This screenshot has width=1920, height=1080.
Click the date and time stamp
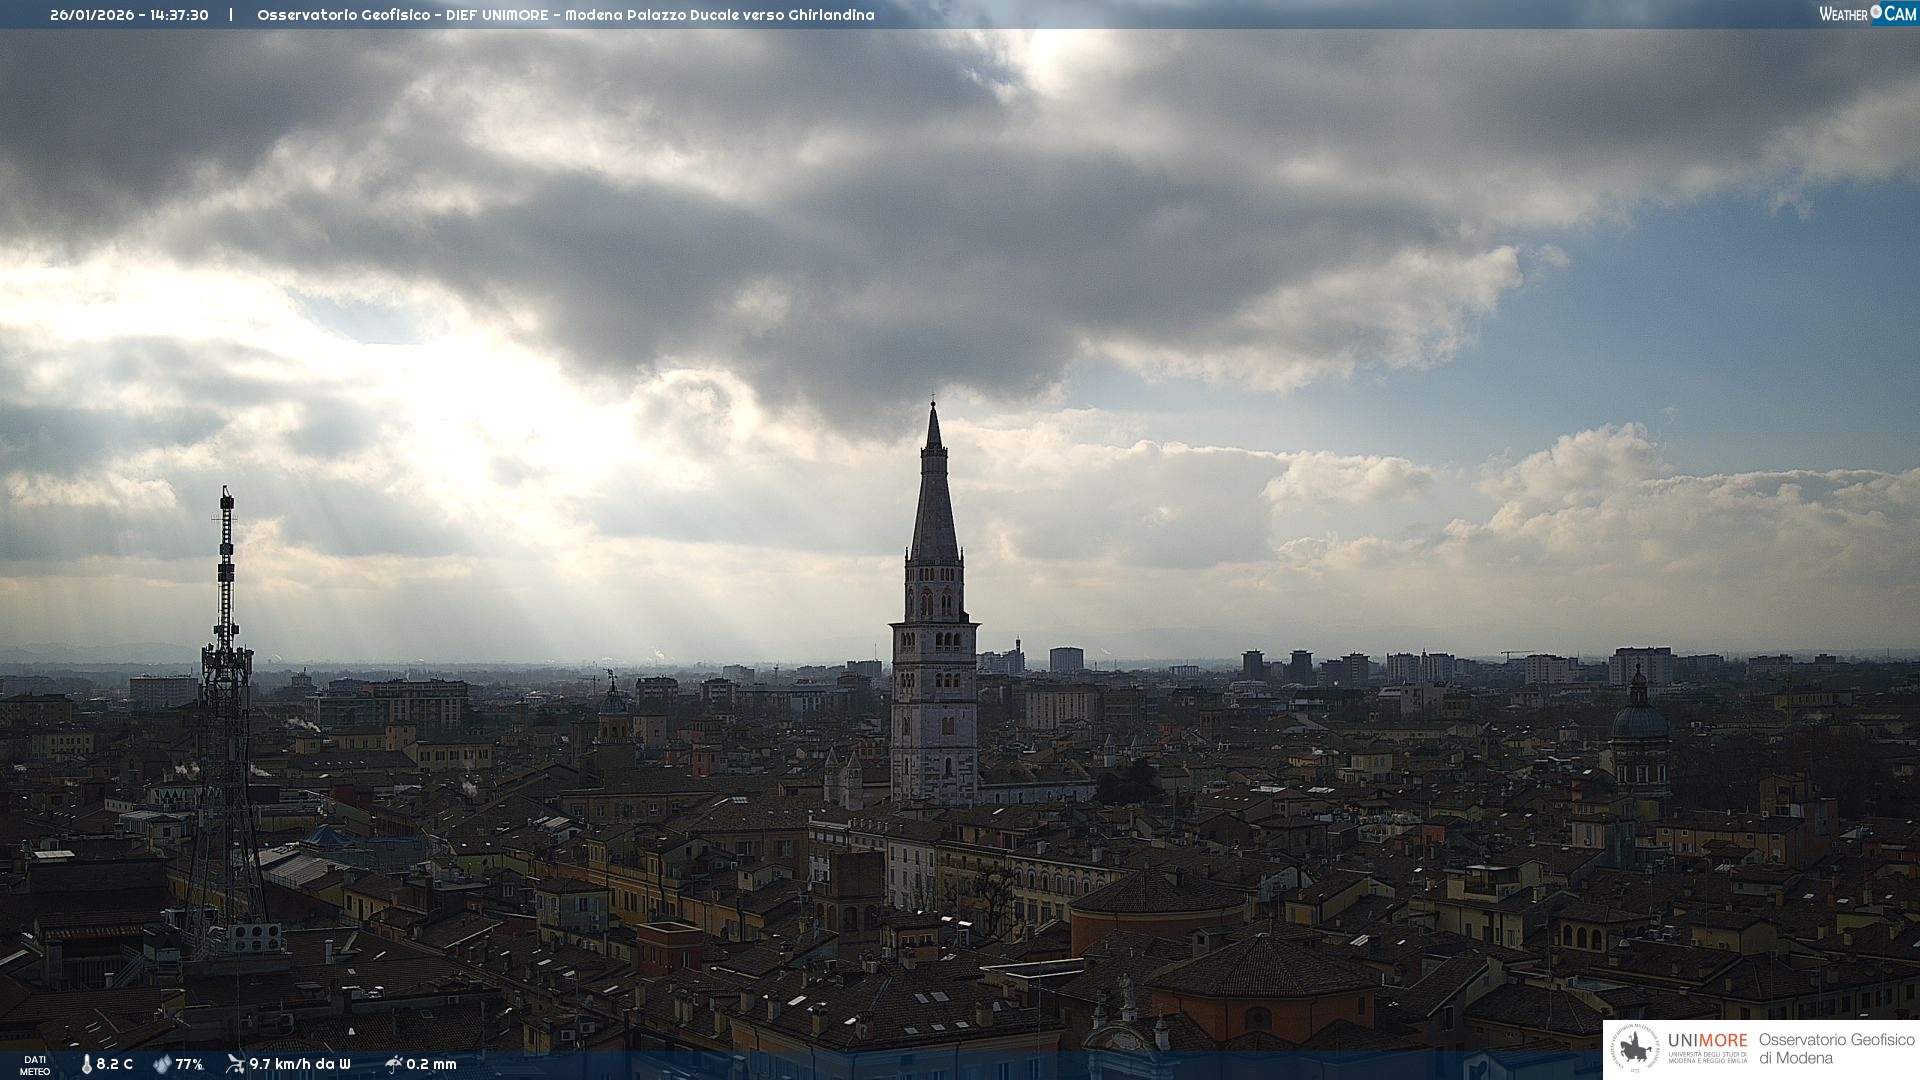pyautogui.click(x=129, y=15)
